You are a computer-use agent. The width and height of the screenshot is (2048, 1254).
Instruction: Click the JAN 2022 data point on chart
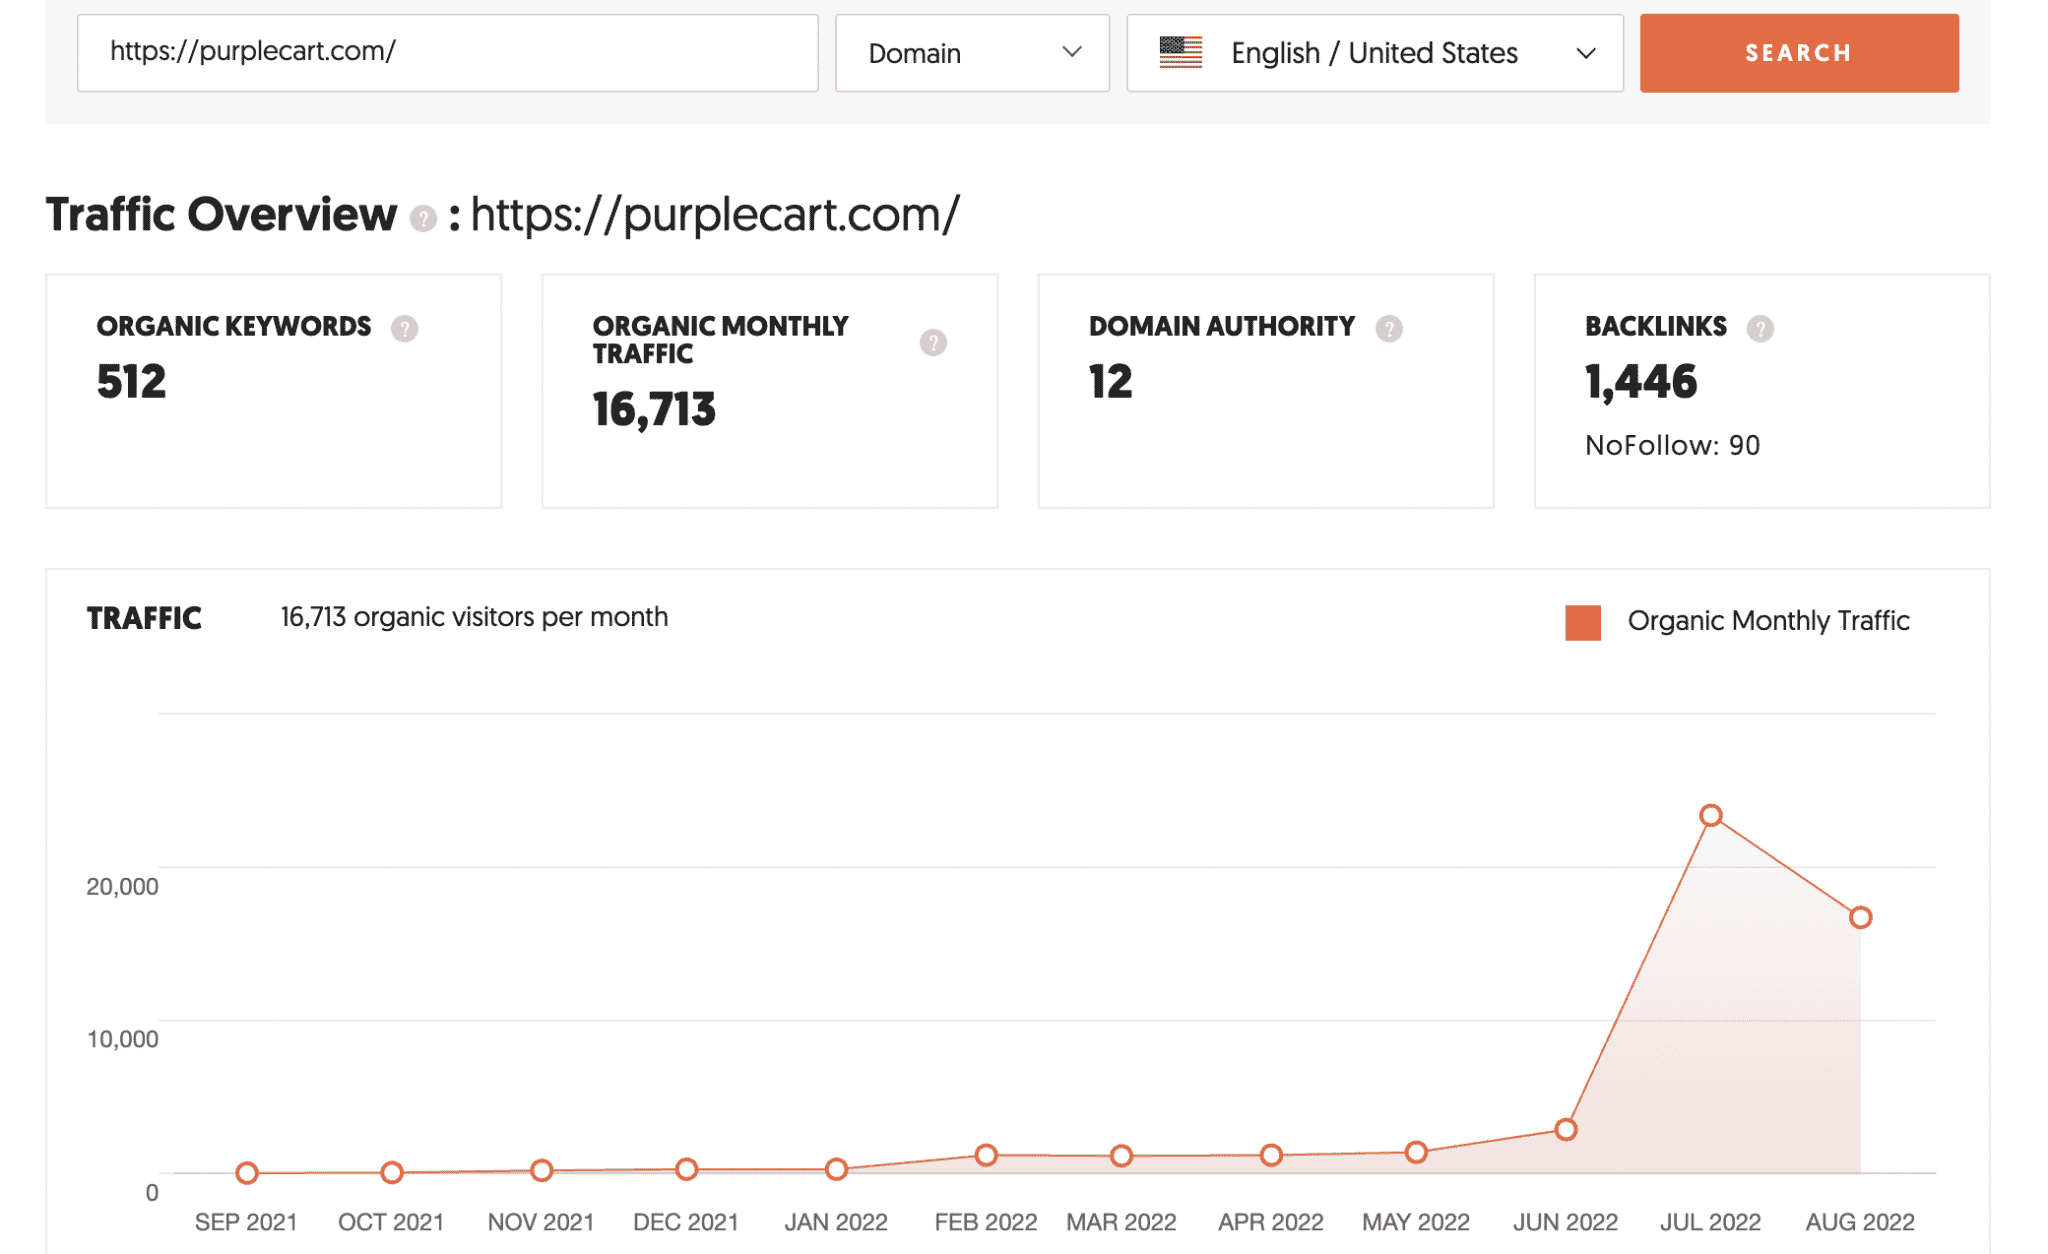836,1169
